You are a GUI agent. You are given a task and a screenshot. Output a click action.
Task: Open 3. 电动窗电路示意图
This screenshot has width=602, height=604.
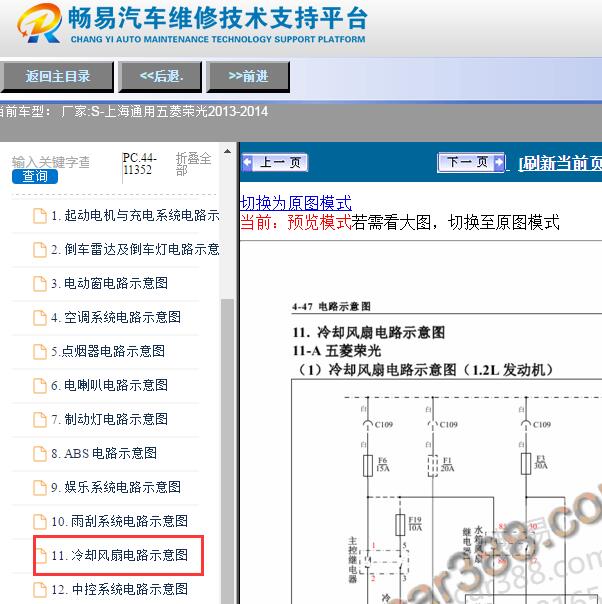point(110,284)
